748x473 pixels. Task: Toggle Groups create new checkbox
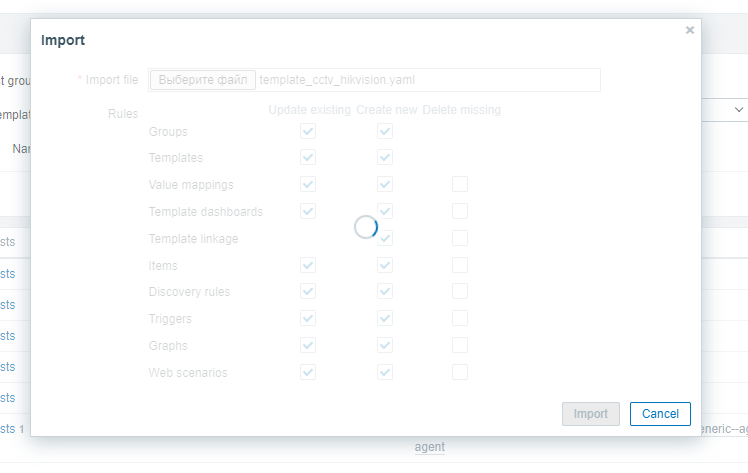[x=385, y=131]
